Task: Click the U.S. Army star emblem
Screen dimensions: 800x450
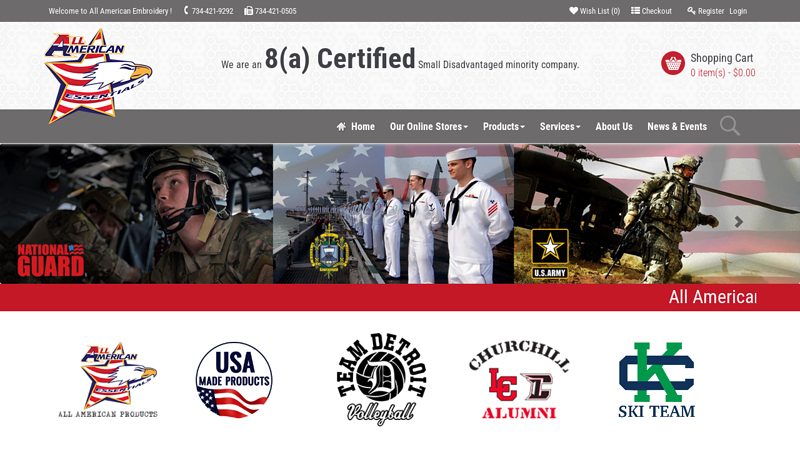Action: point(550,253)
